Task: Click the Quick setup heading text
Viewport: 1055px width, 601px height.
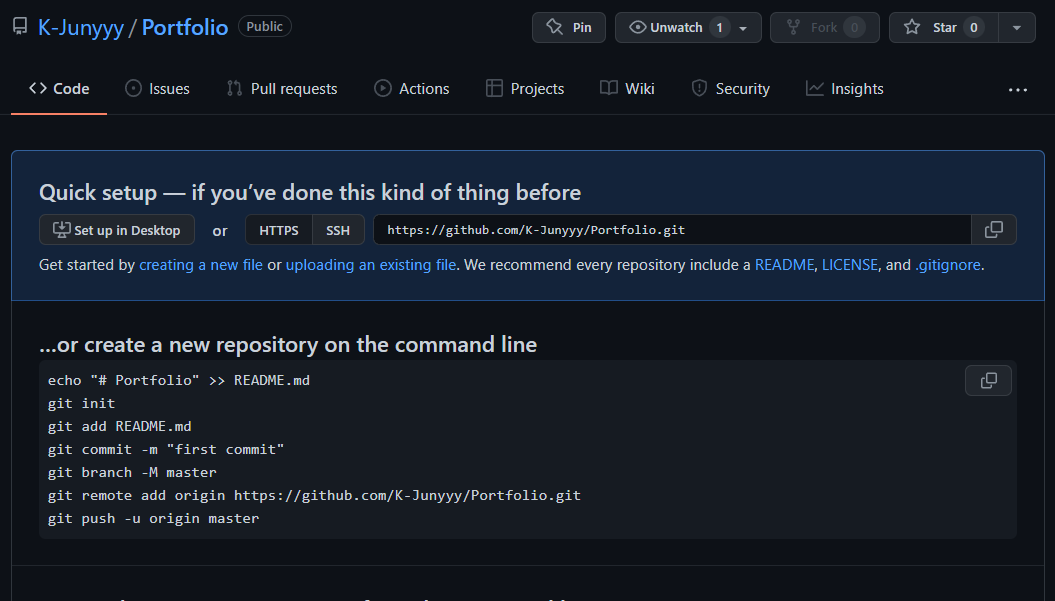Action: click(310, 193)
